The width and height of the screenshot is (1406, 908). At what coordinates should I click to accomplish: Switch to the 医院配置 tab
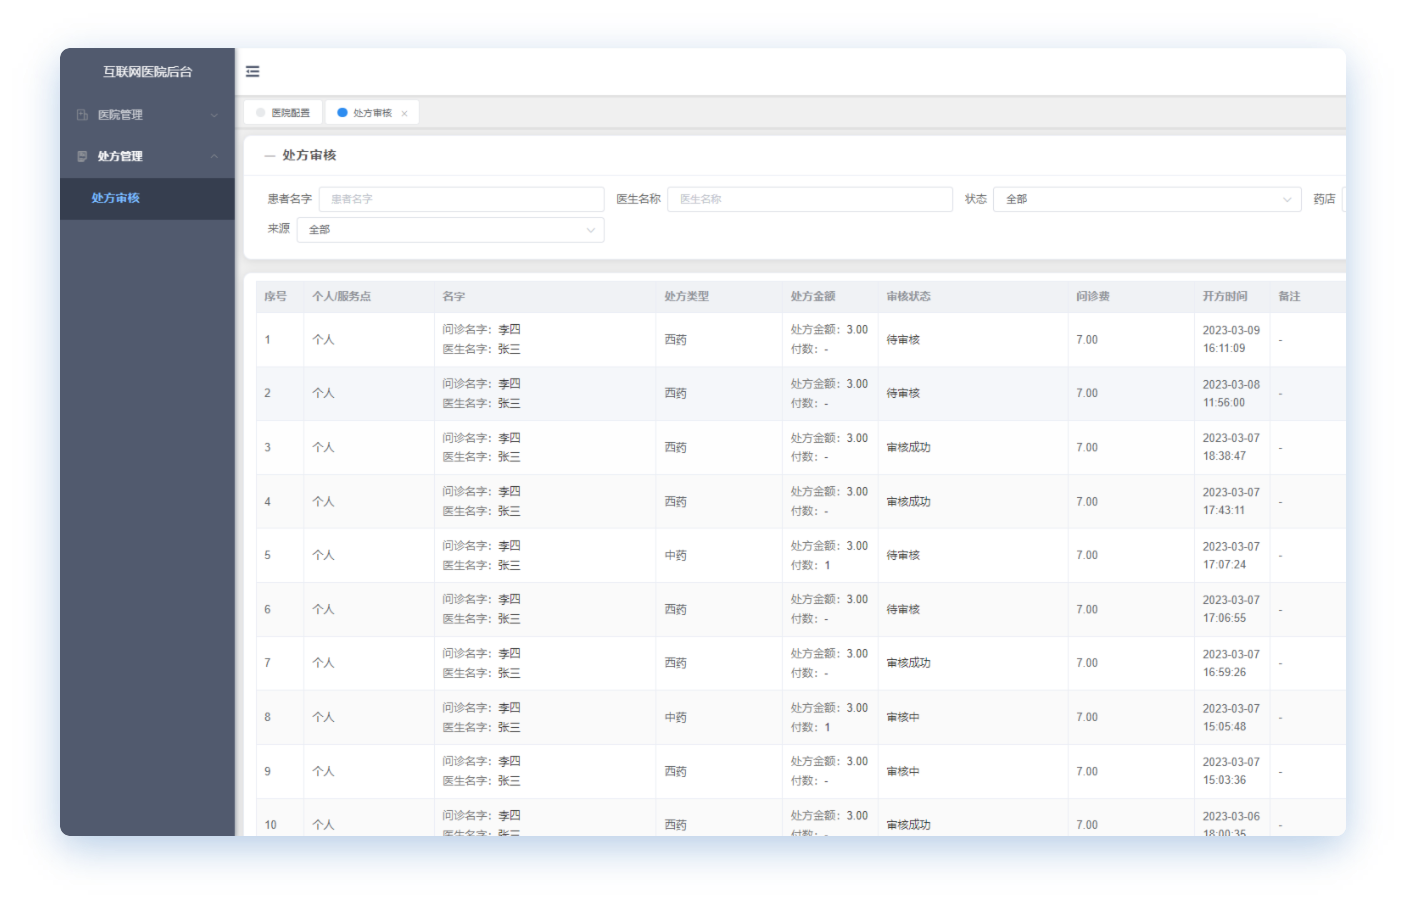click(283, 113)
